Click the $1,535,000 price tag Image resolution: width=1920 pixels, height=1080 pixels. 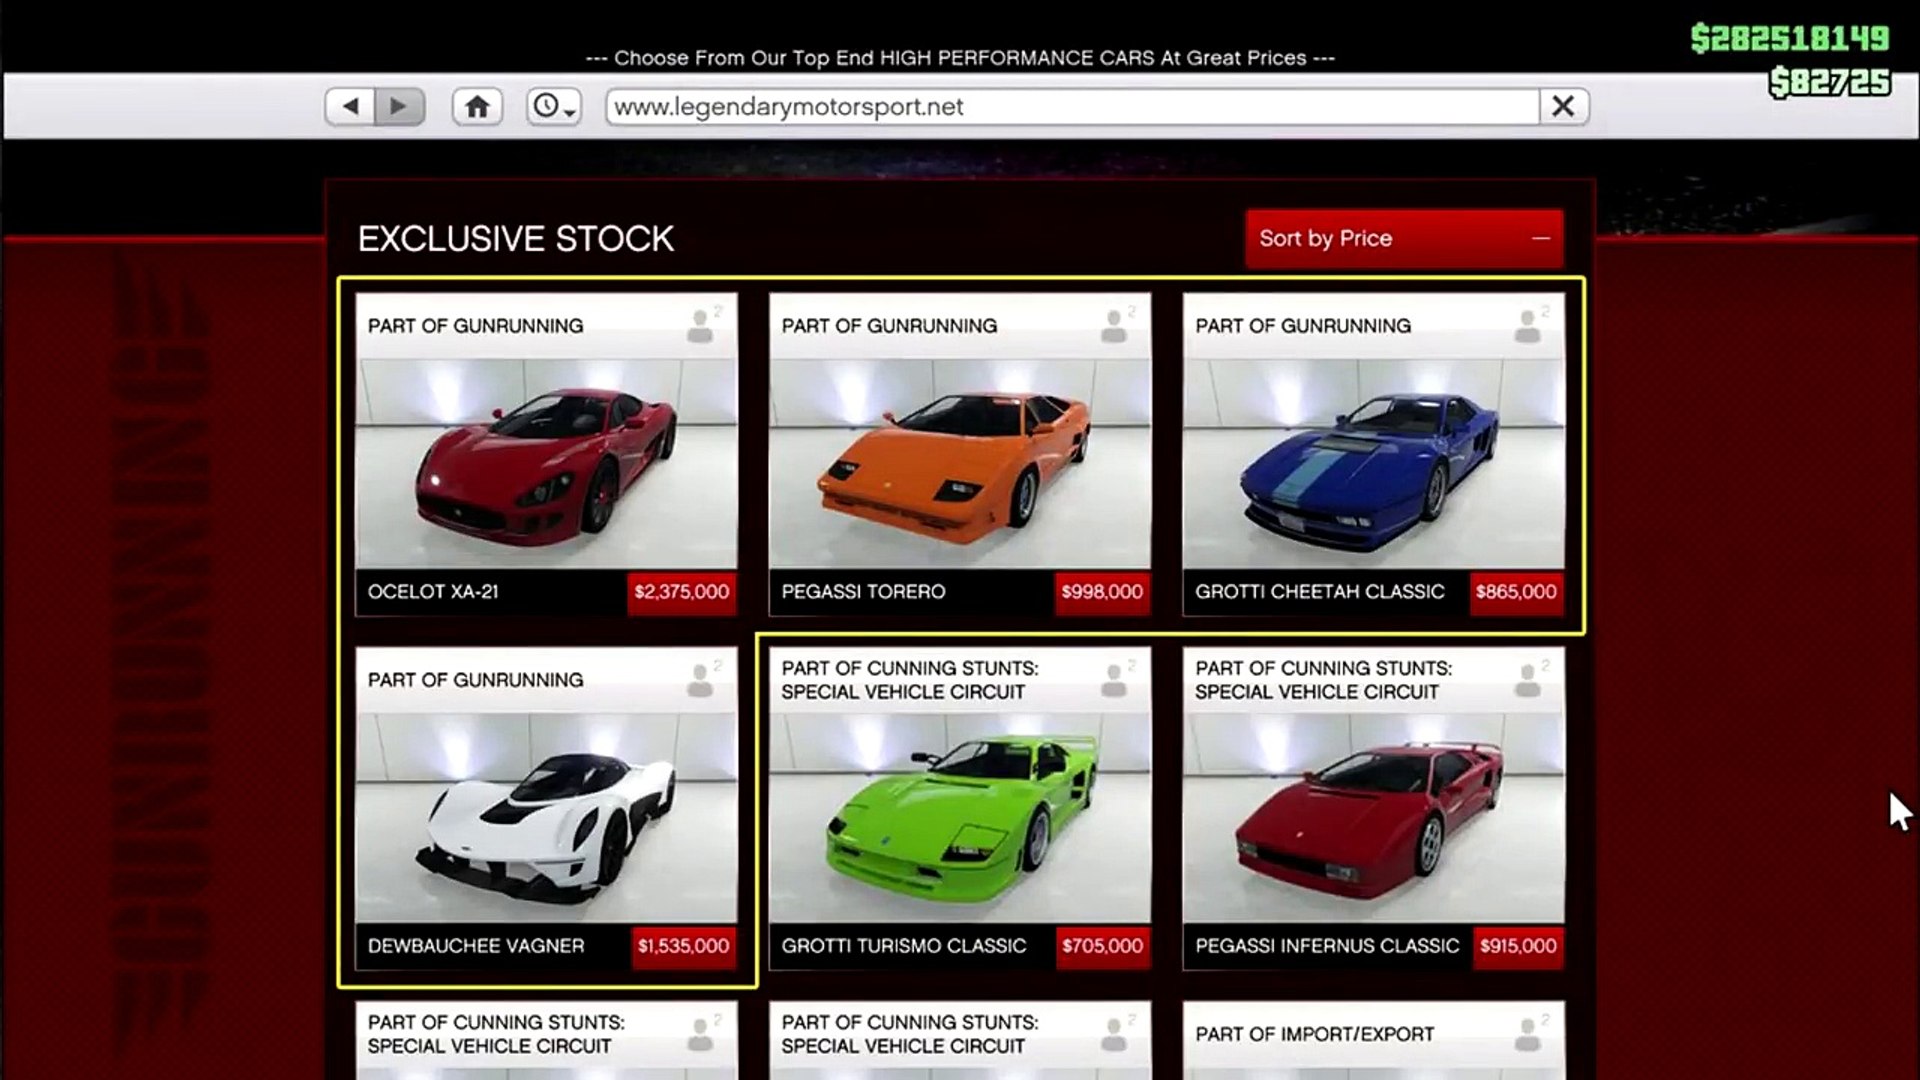684,946
